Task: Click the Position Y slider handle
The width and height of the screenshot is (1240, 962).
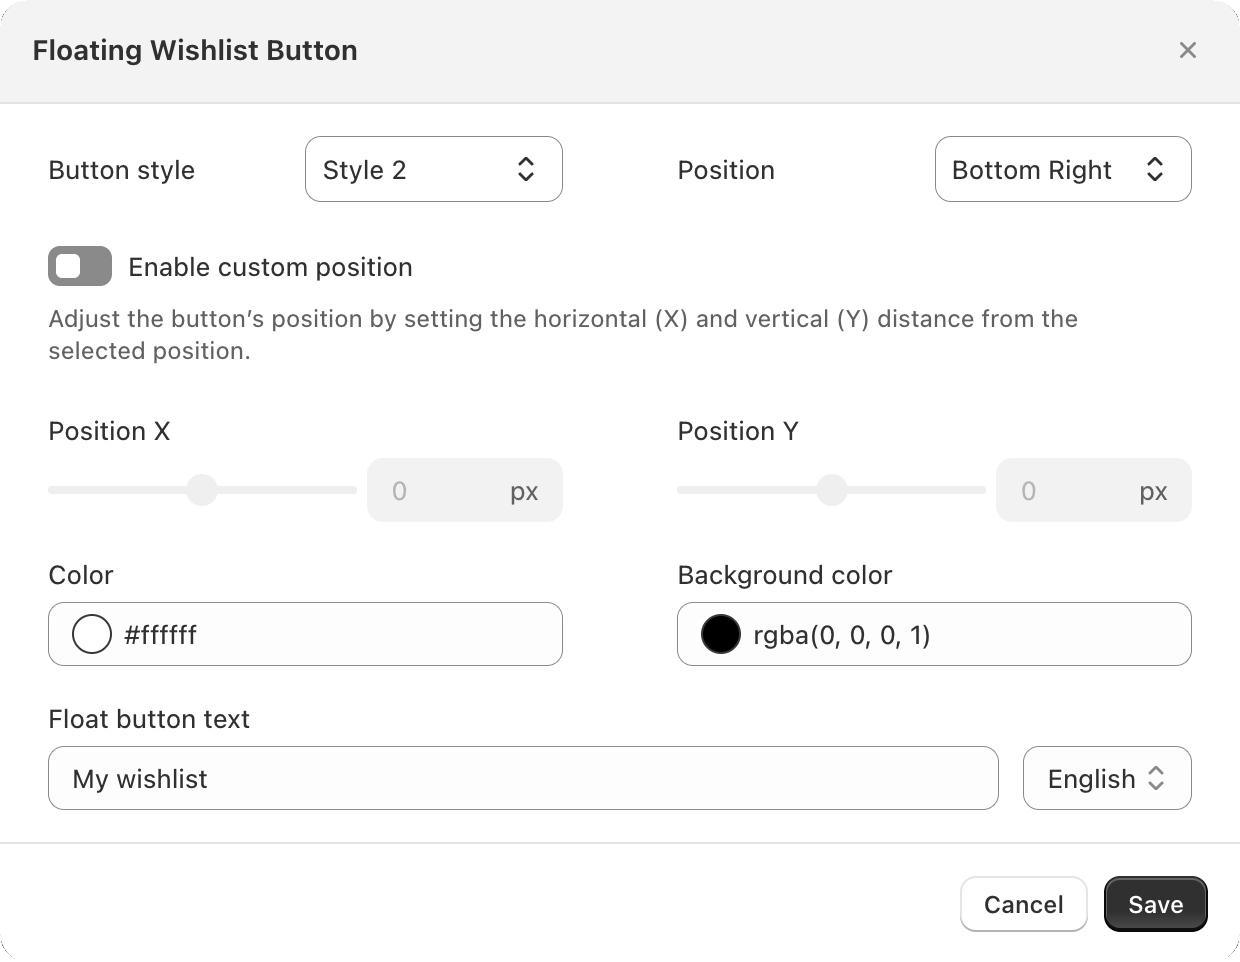Action: 831,490
